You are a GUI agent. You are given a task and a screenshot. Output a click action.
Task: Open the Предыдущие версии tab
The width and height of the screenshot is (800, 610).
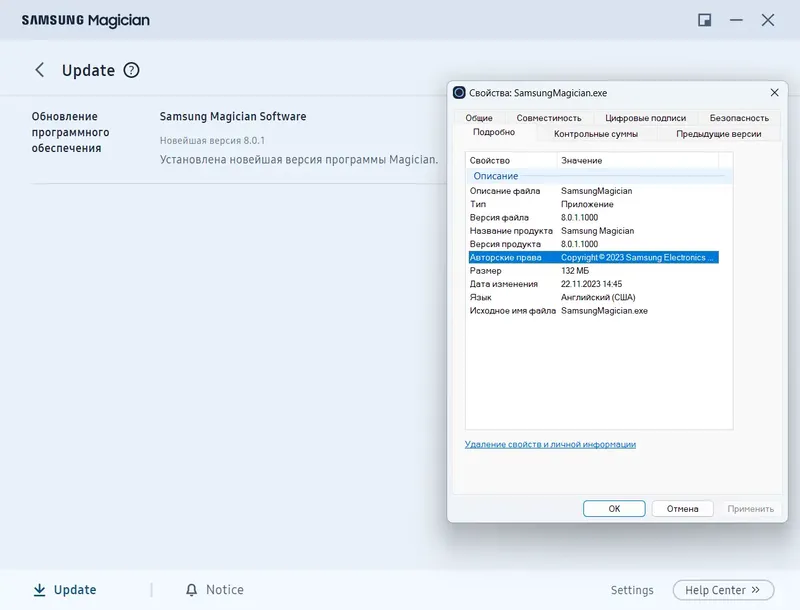click(x=718, y=134)
